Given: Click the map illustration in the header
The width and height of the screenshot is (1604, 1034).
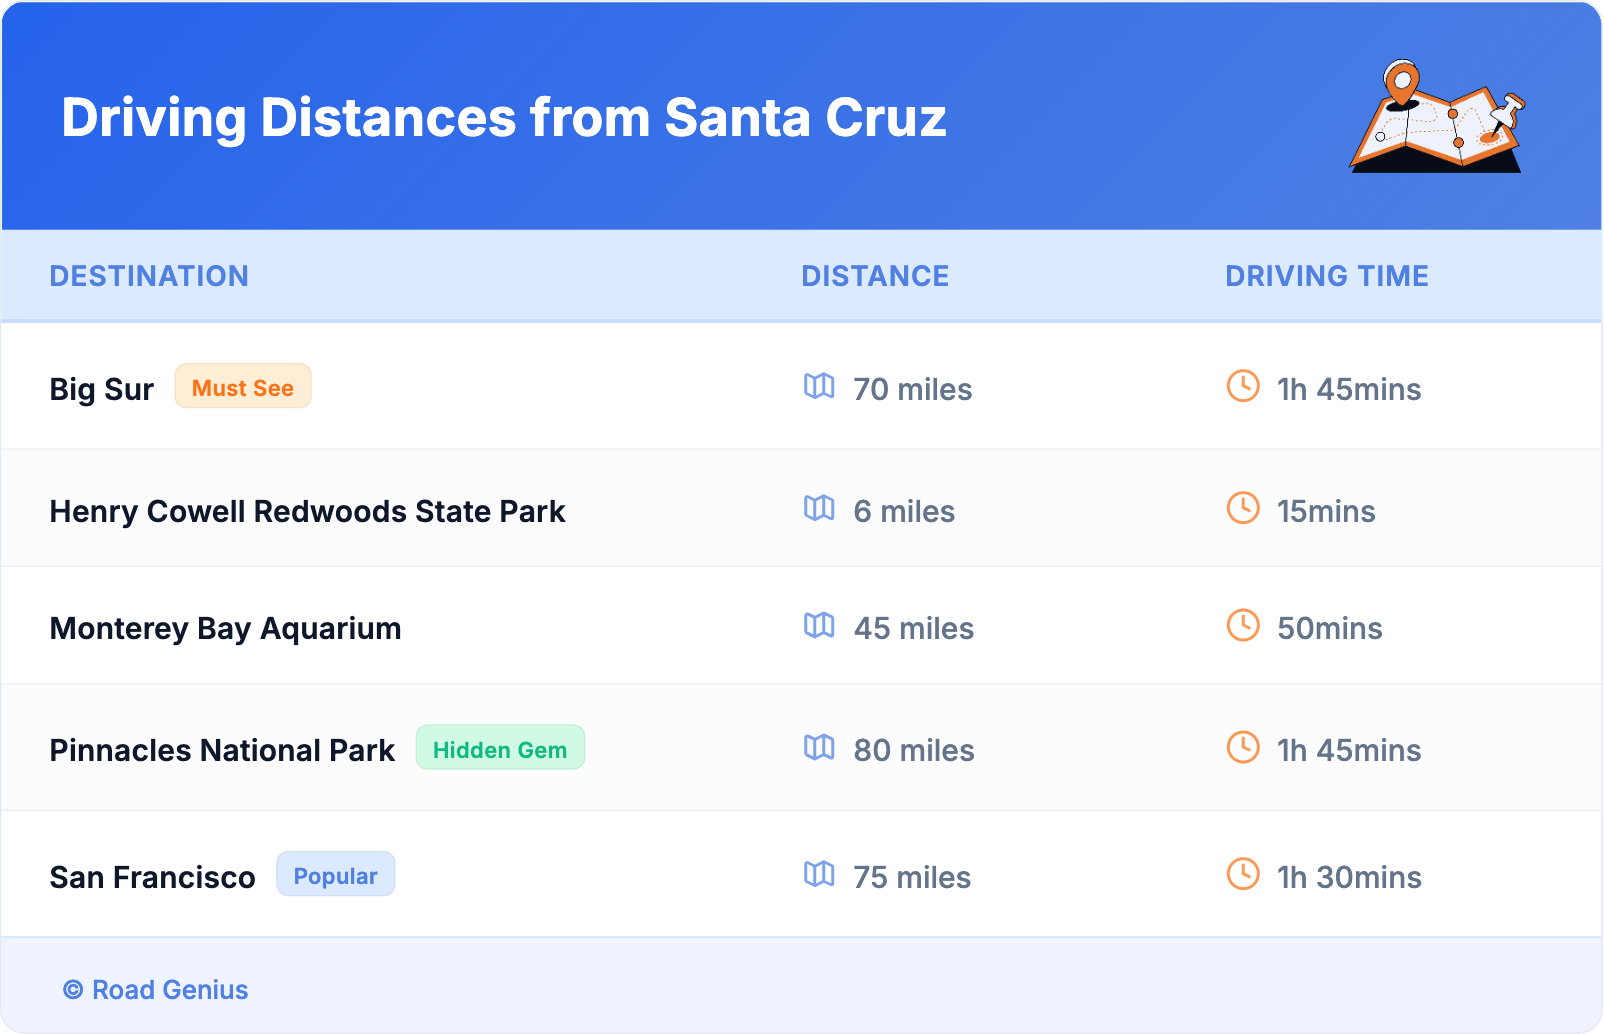Looking at the screenshot, I should (x=1438, y=118).
